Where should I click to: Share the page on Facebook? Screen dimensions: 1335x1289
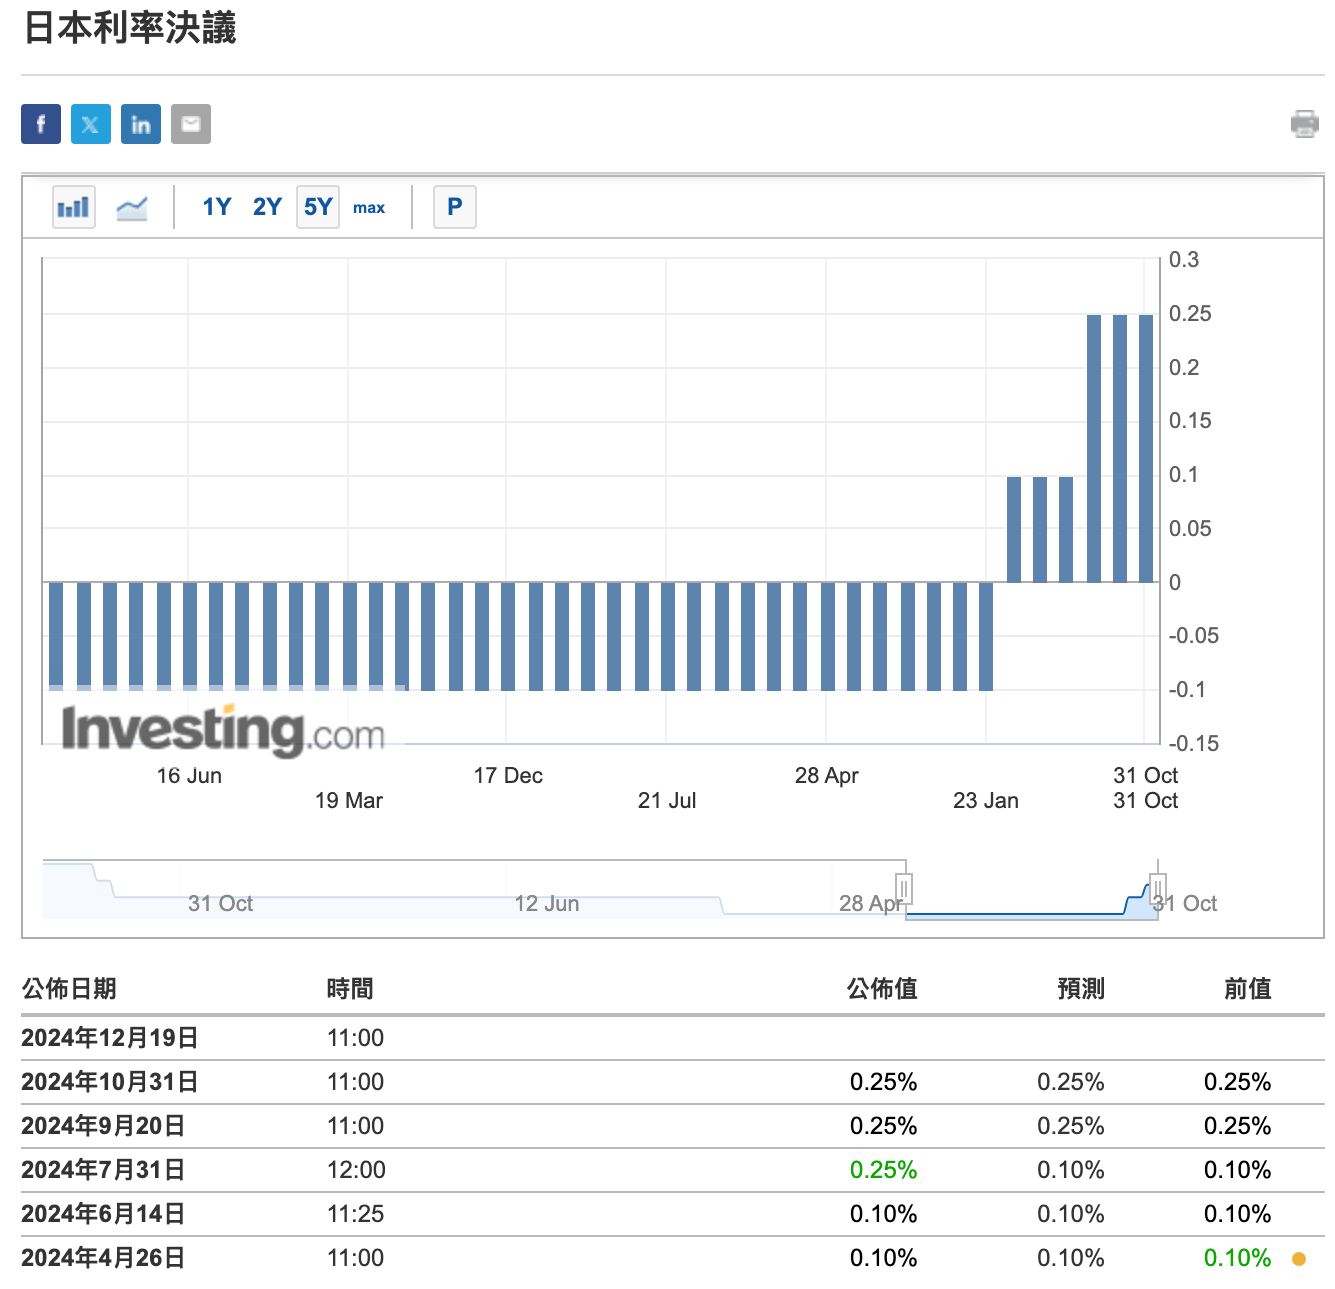pos(41,124)
